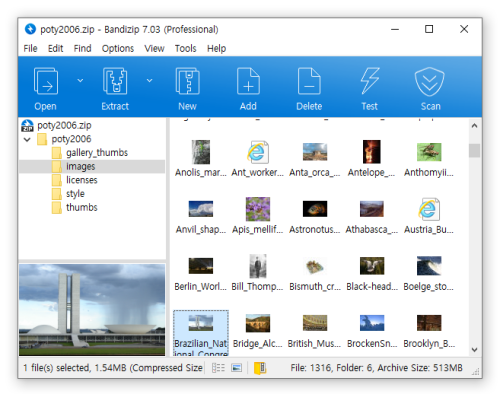The width and height of the screenshot is (500, 394).
Task: Collapse the poty2006 folder tree node
Action: (27, 139)
